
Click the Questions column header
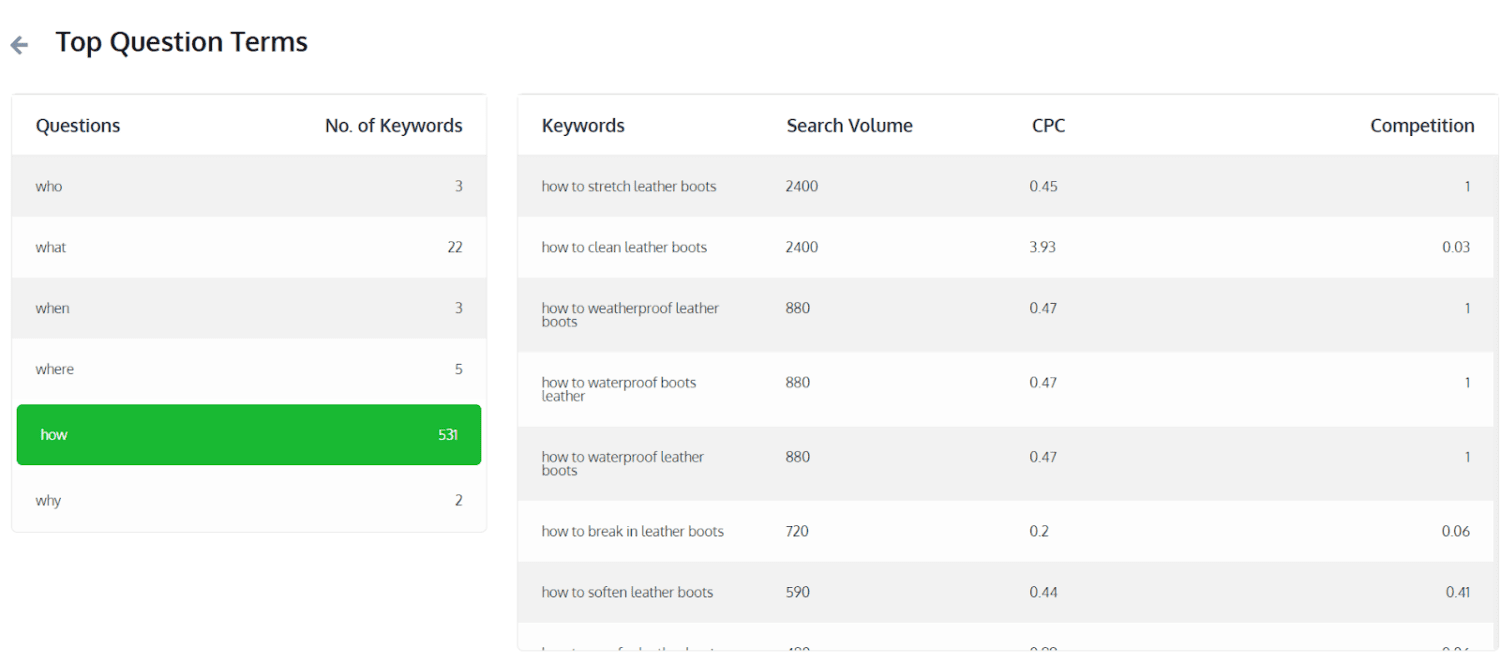[x=78, y=126]
